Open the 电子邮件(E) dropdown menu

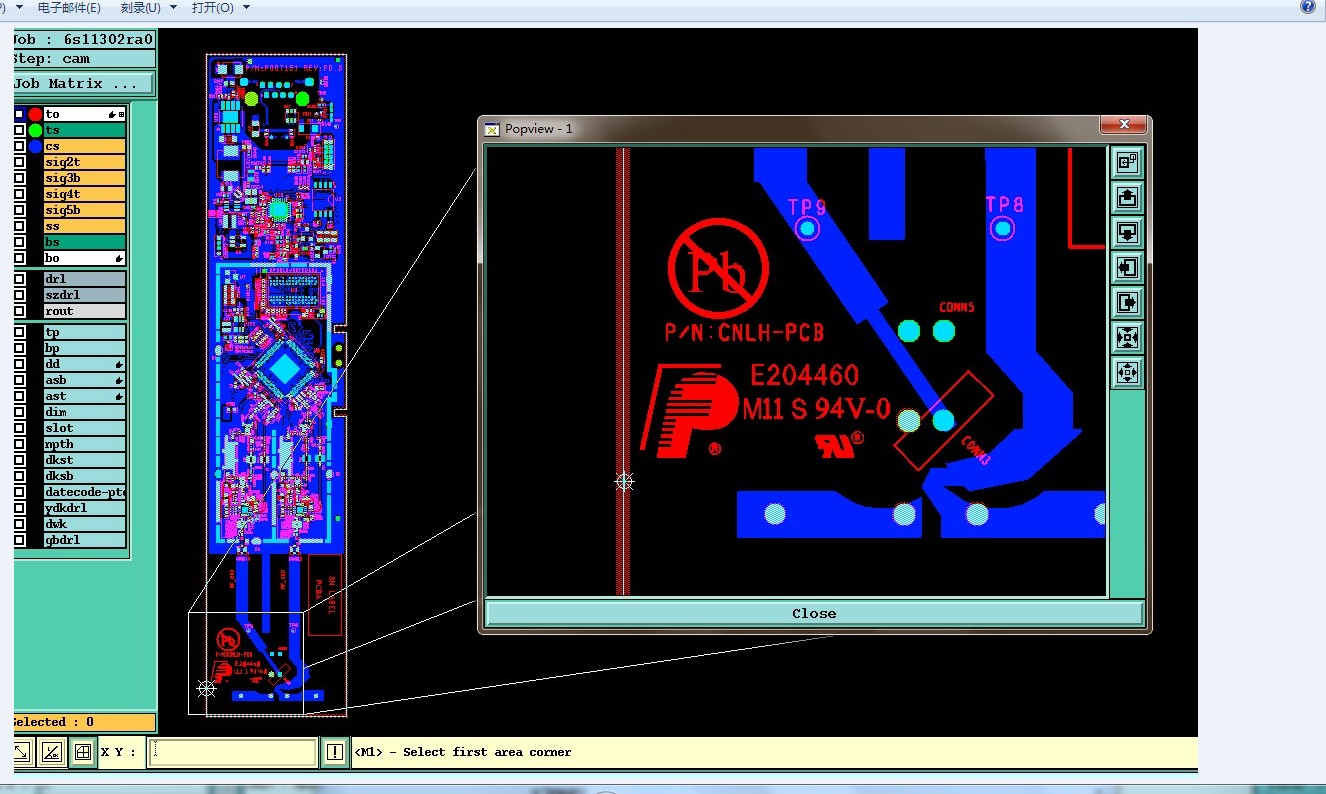pos(69,7)
